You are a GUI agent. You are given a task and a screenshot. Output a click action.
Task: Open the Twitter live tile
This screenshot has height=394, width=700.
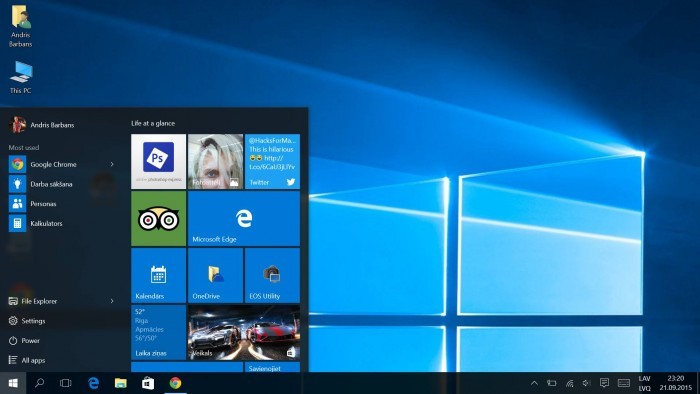[272, 162]
